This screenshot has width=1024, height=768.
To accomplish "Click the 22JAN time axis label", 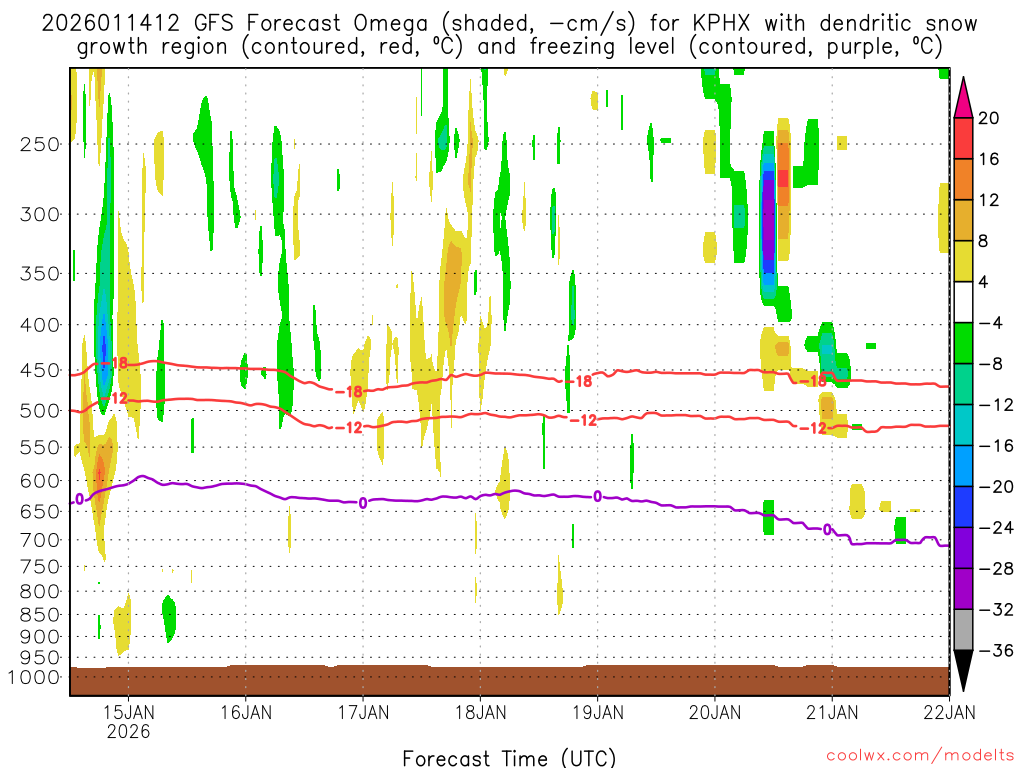I will click(x=950, y=712).
